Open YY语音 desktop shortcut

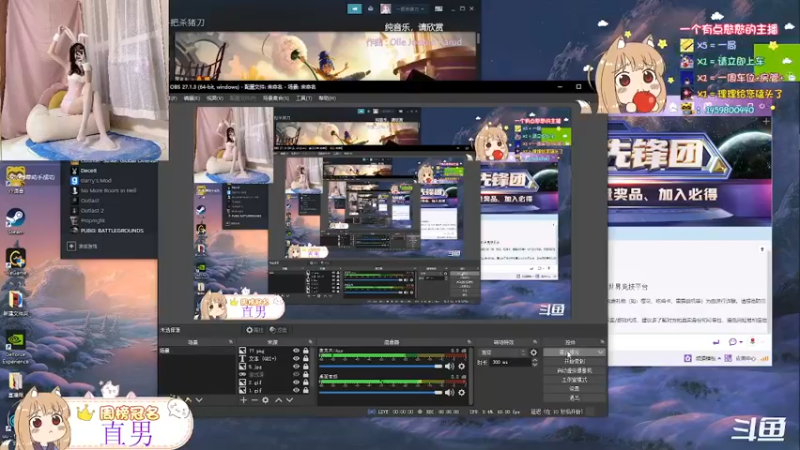click(x=15, y=180)
